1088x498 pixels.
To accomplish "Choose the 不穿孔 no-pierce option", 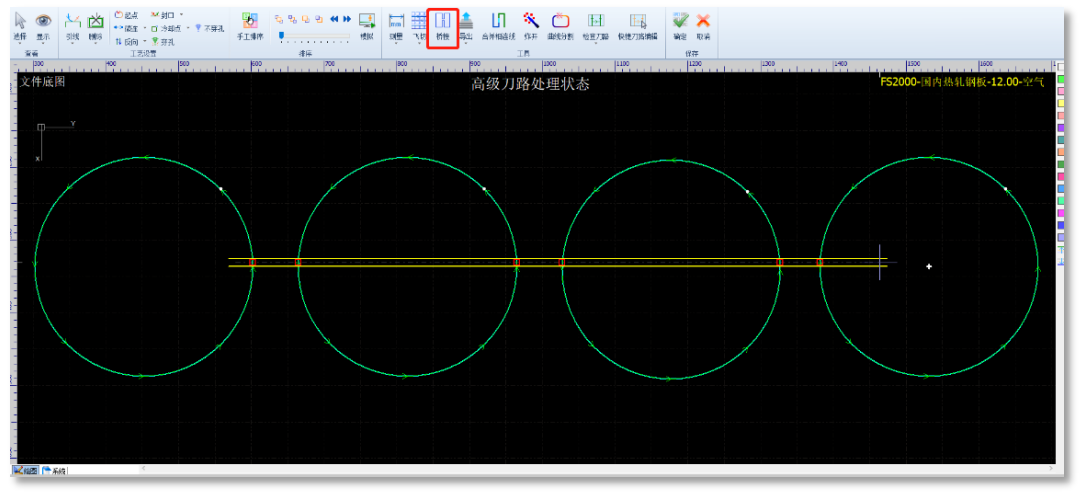I will (x=209, y=28).
